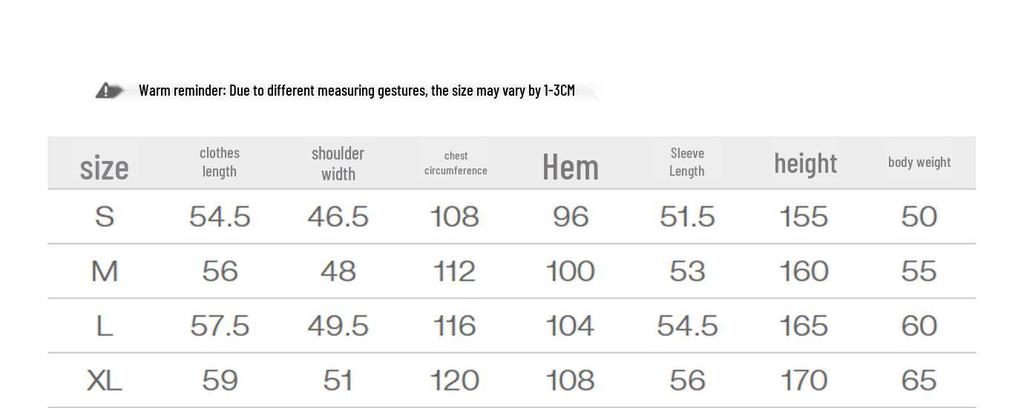Click the 54.5 clothes length for size S
1024x408 pixels.
pyautogui.click(x=219, y=217)
